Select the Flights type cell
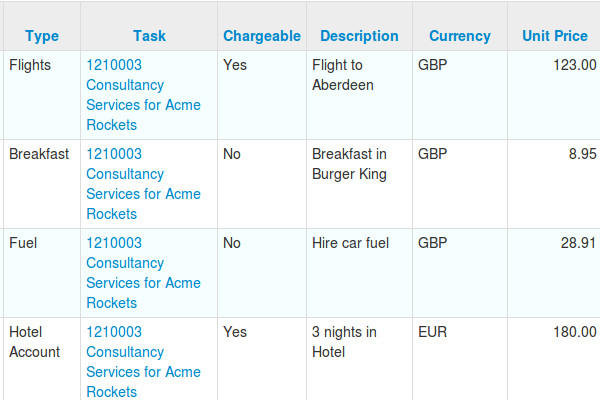The height and width of the screenshot is (400, 600). pos(31,65)
